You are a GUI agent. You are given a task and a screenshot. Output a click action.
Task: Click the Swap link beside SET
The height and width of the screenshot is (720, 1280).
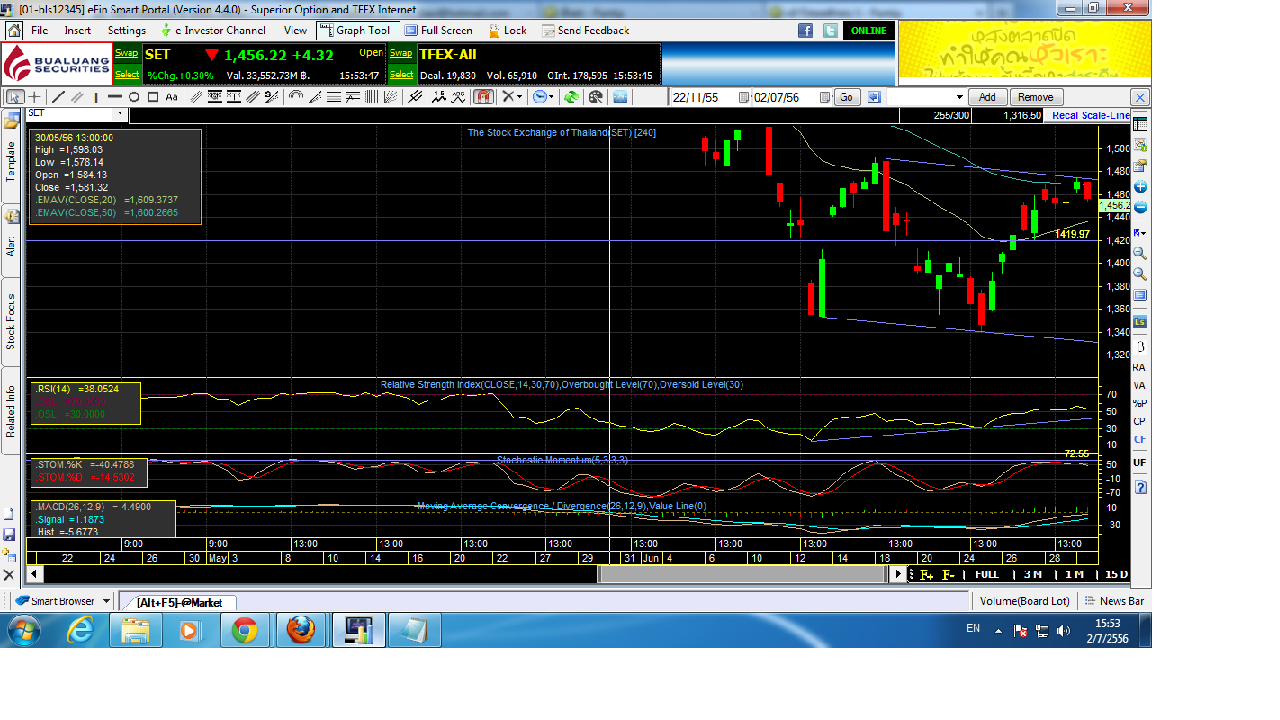127,53
